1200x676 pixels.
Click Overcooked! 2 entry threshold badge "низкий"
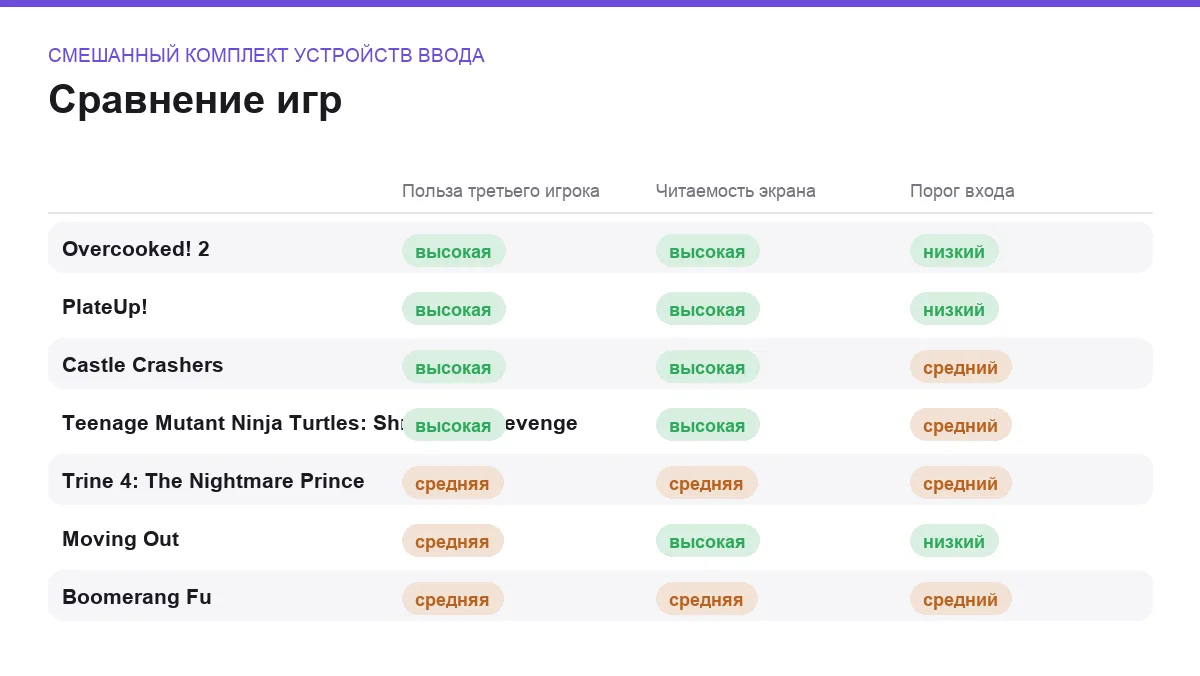click(954, 251)
